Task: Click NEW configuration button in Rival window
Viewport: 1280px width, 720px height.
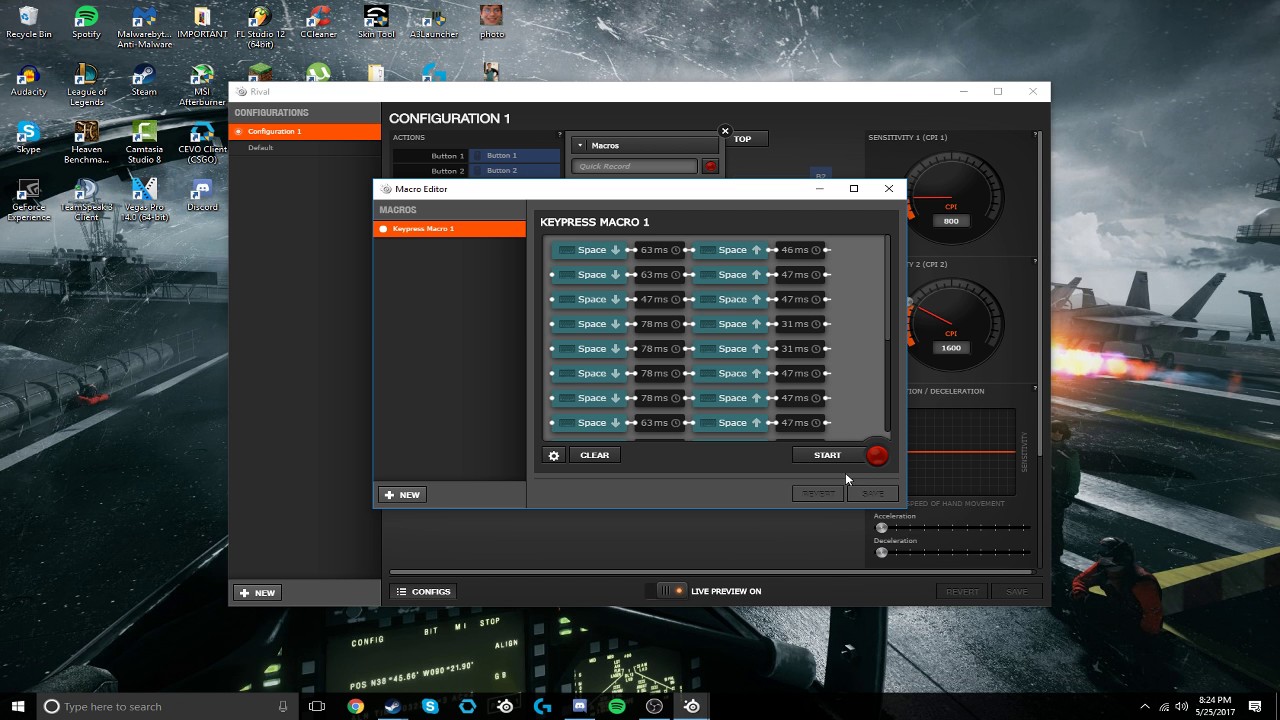Action: point(257,593)
